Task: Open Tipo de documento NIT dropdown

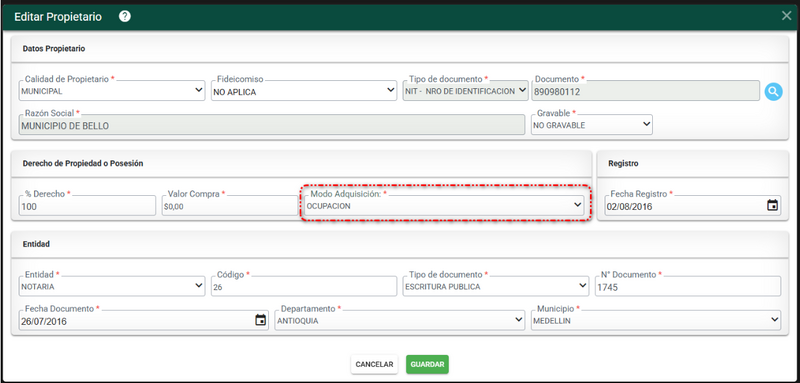Action: point(465,90)
